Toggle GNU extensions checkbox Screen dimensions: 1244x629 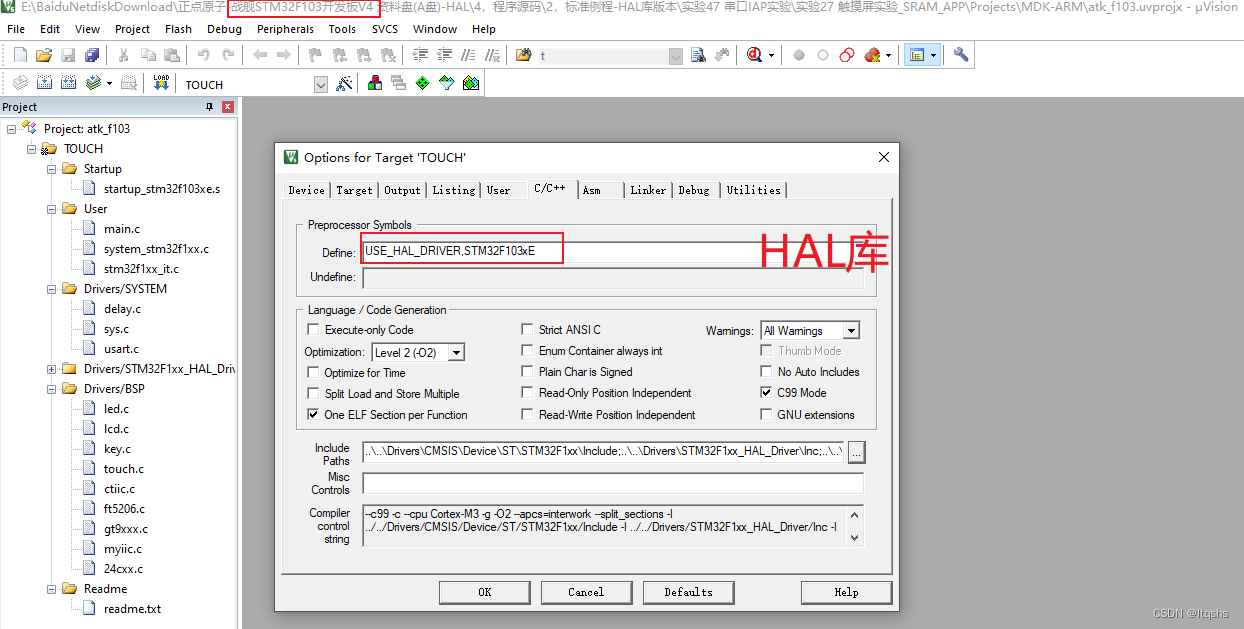point(767,415)
